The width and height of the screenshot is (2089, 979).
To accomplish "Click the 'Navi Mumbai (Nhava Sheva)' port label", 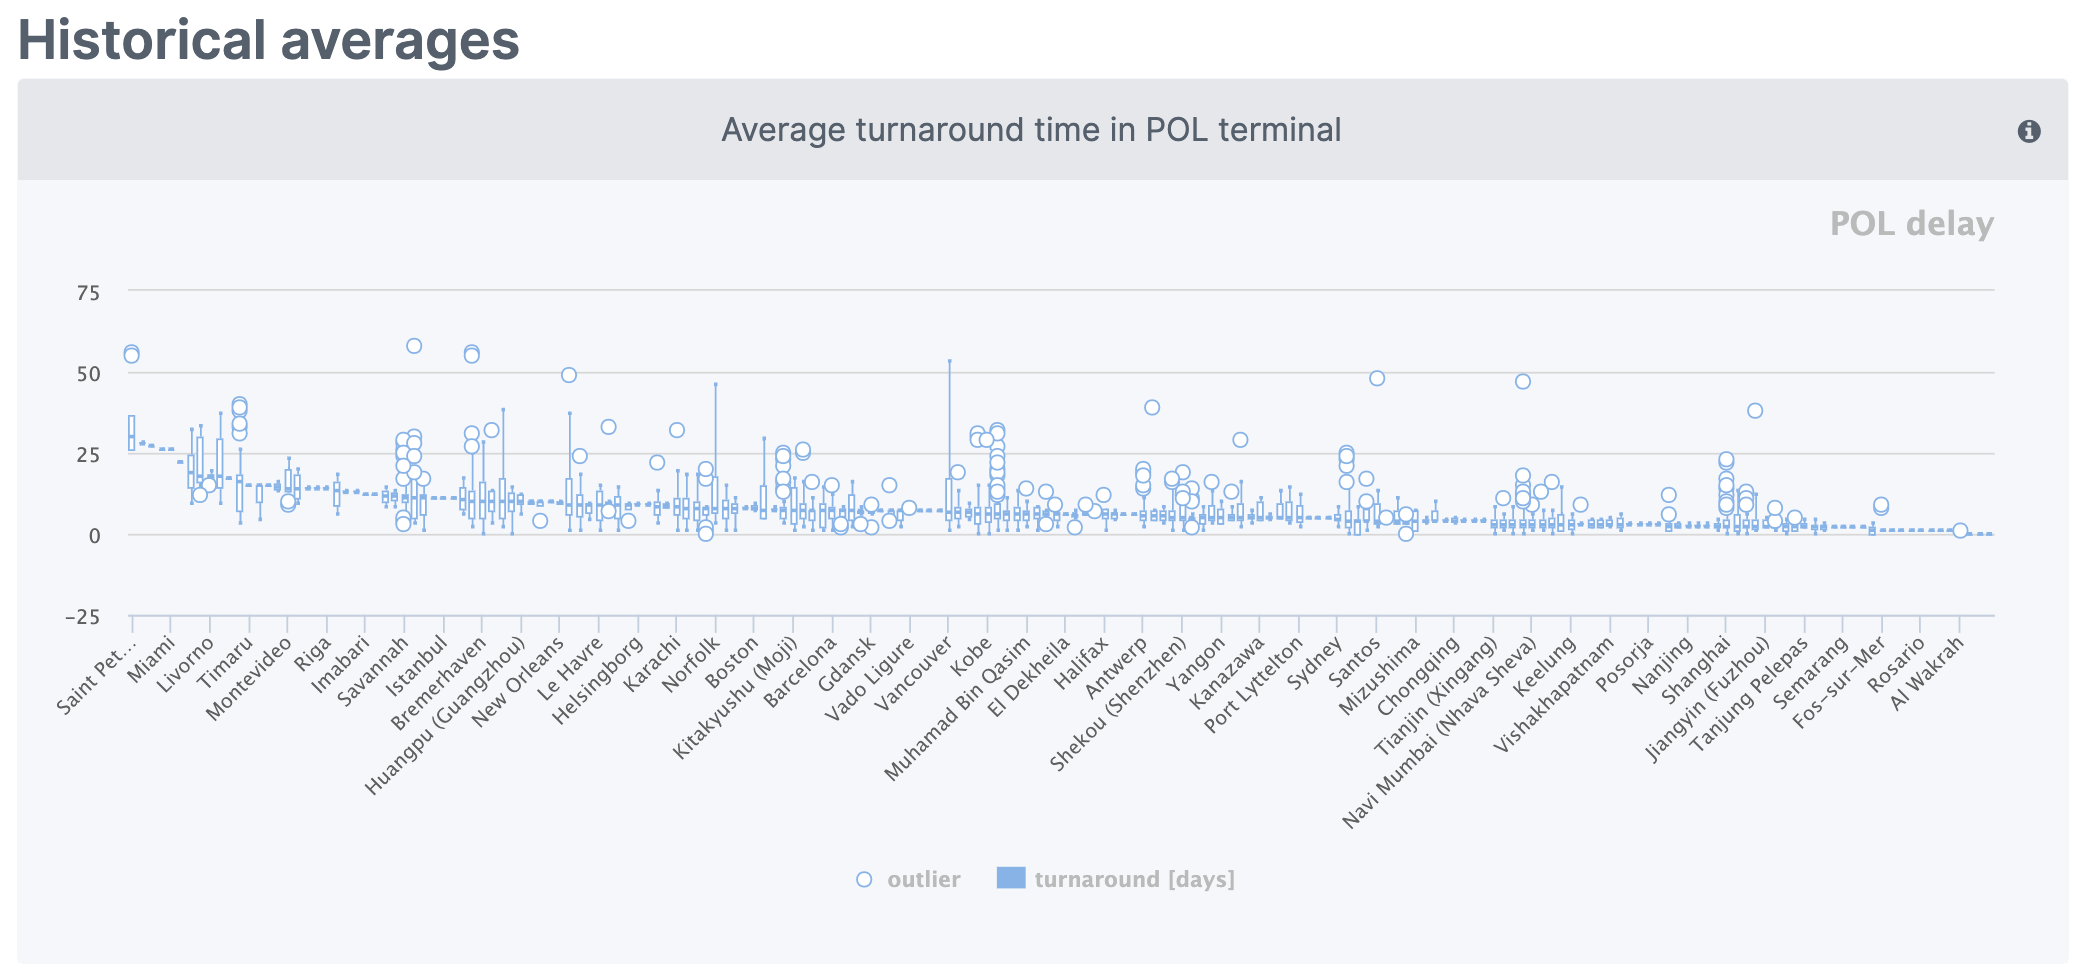I will click(x=1441, y=732).
